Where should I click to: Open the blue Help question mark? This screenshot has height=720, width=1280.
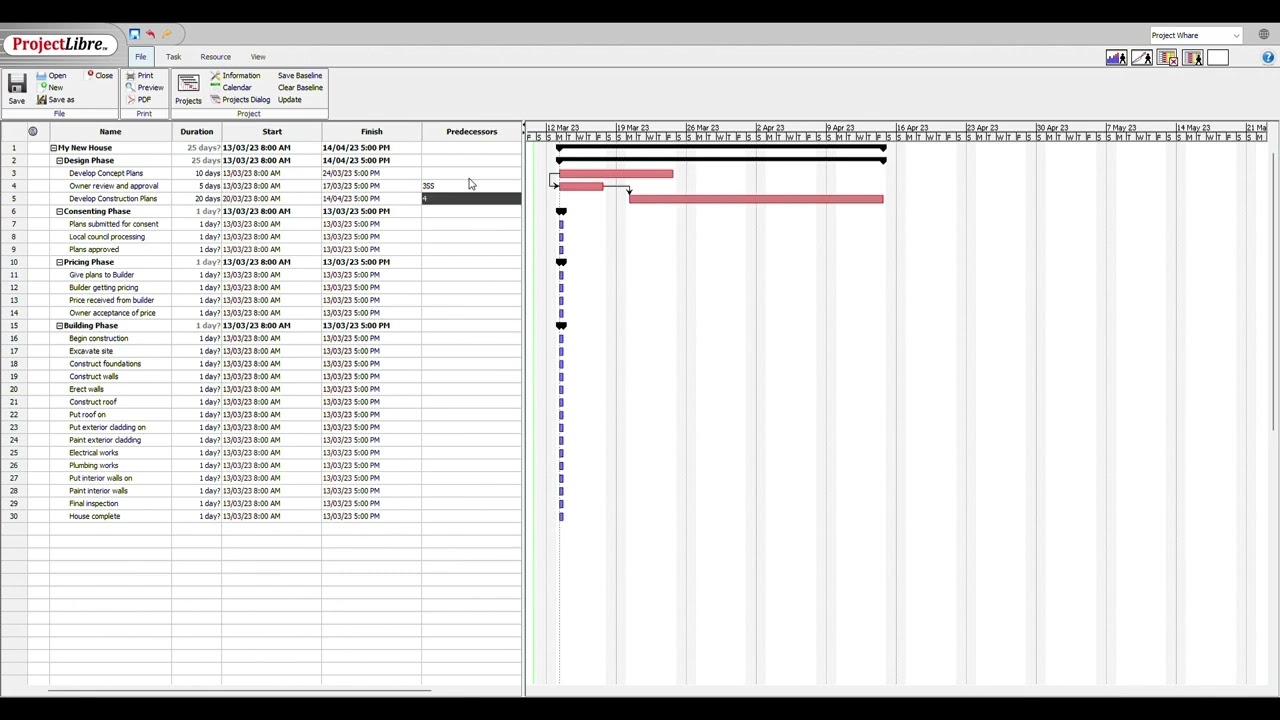(1268, 58)
